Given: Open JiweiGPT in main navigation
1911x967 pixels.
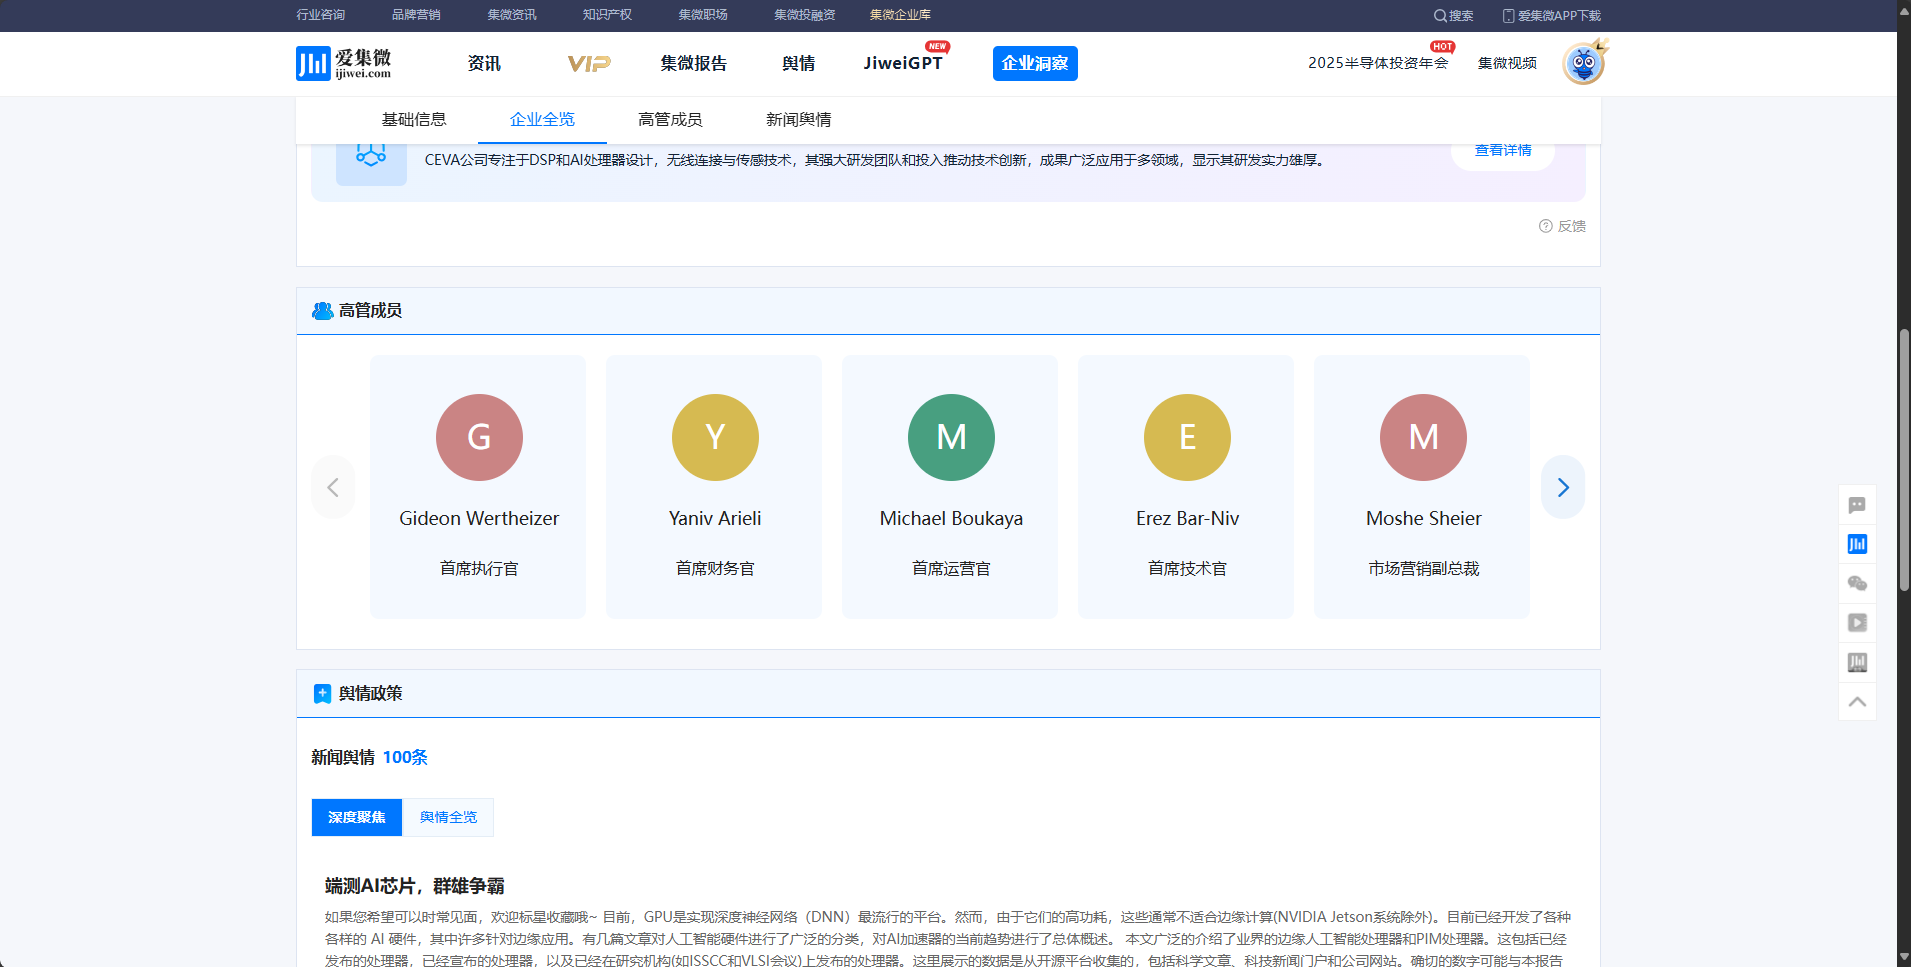Looking at the screenshot, I should [x=903, y=63].
